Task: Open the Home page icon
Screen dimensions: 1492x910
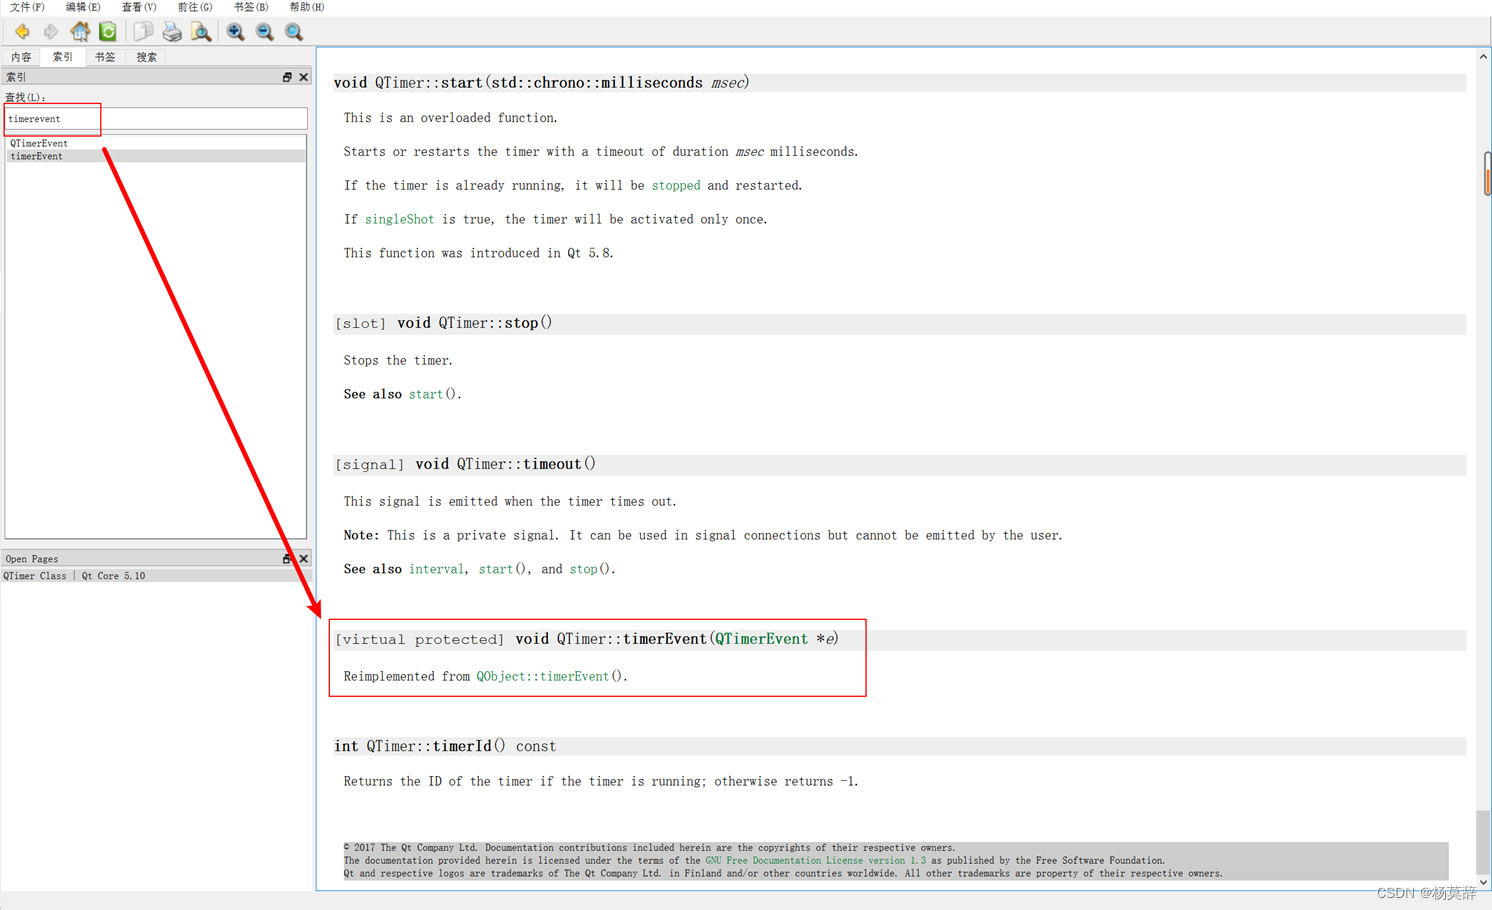Action: coord(80,32)
